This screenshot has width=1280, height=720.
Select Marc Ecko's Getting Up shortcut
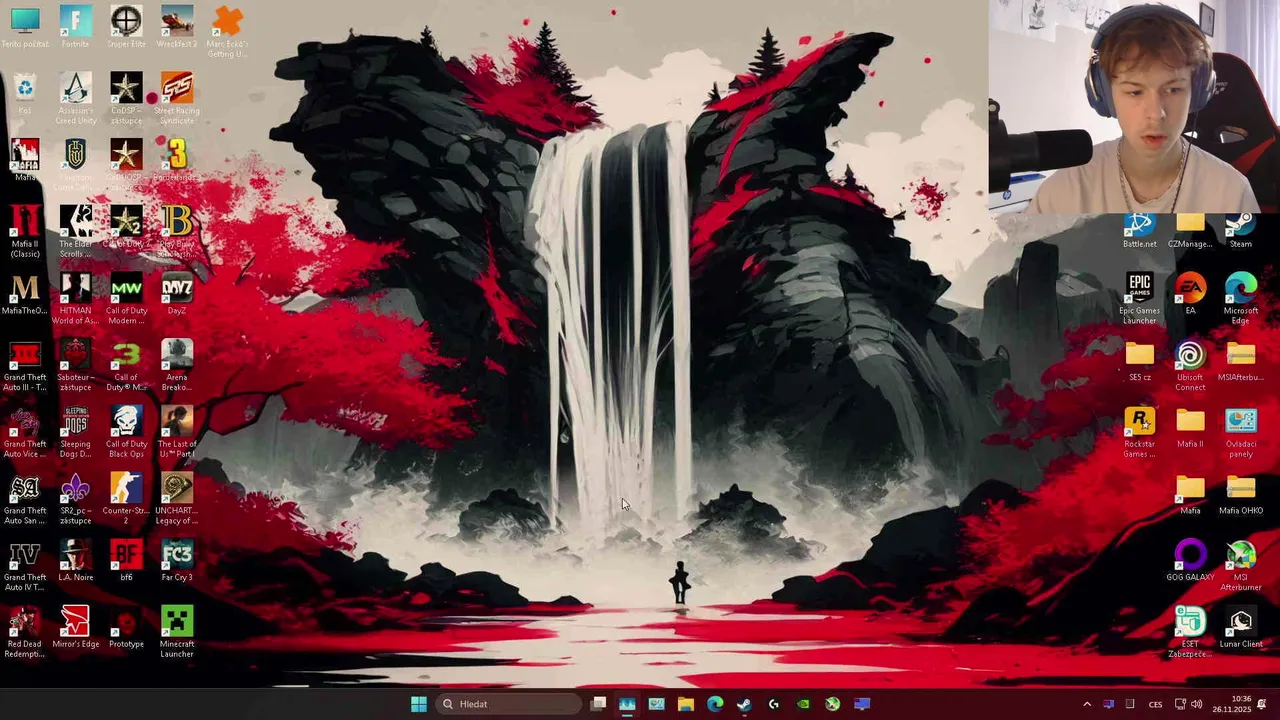(228, 31)
